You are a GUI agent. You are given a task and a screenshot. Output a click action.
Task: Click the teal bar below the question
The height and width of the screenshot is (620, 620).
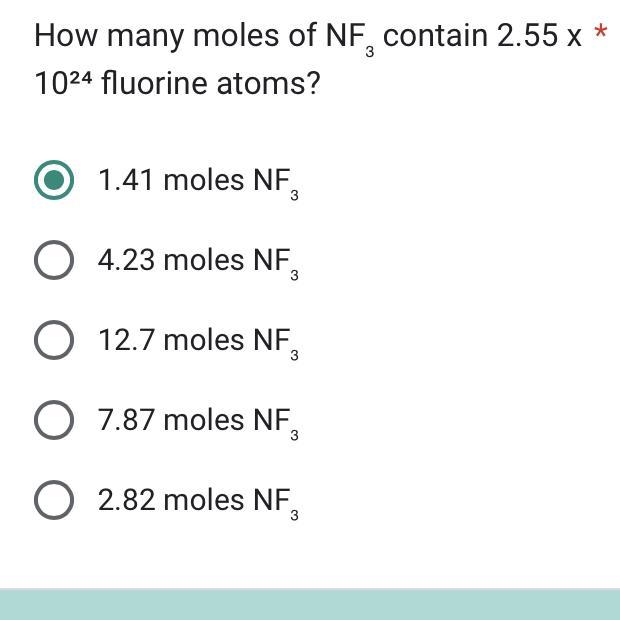(310, 604)
